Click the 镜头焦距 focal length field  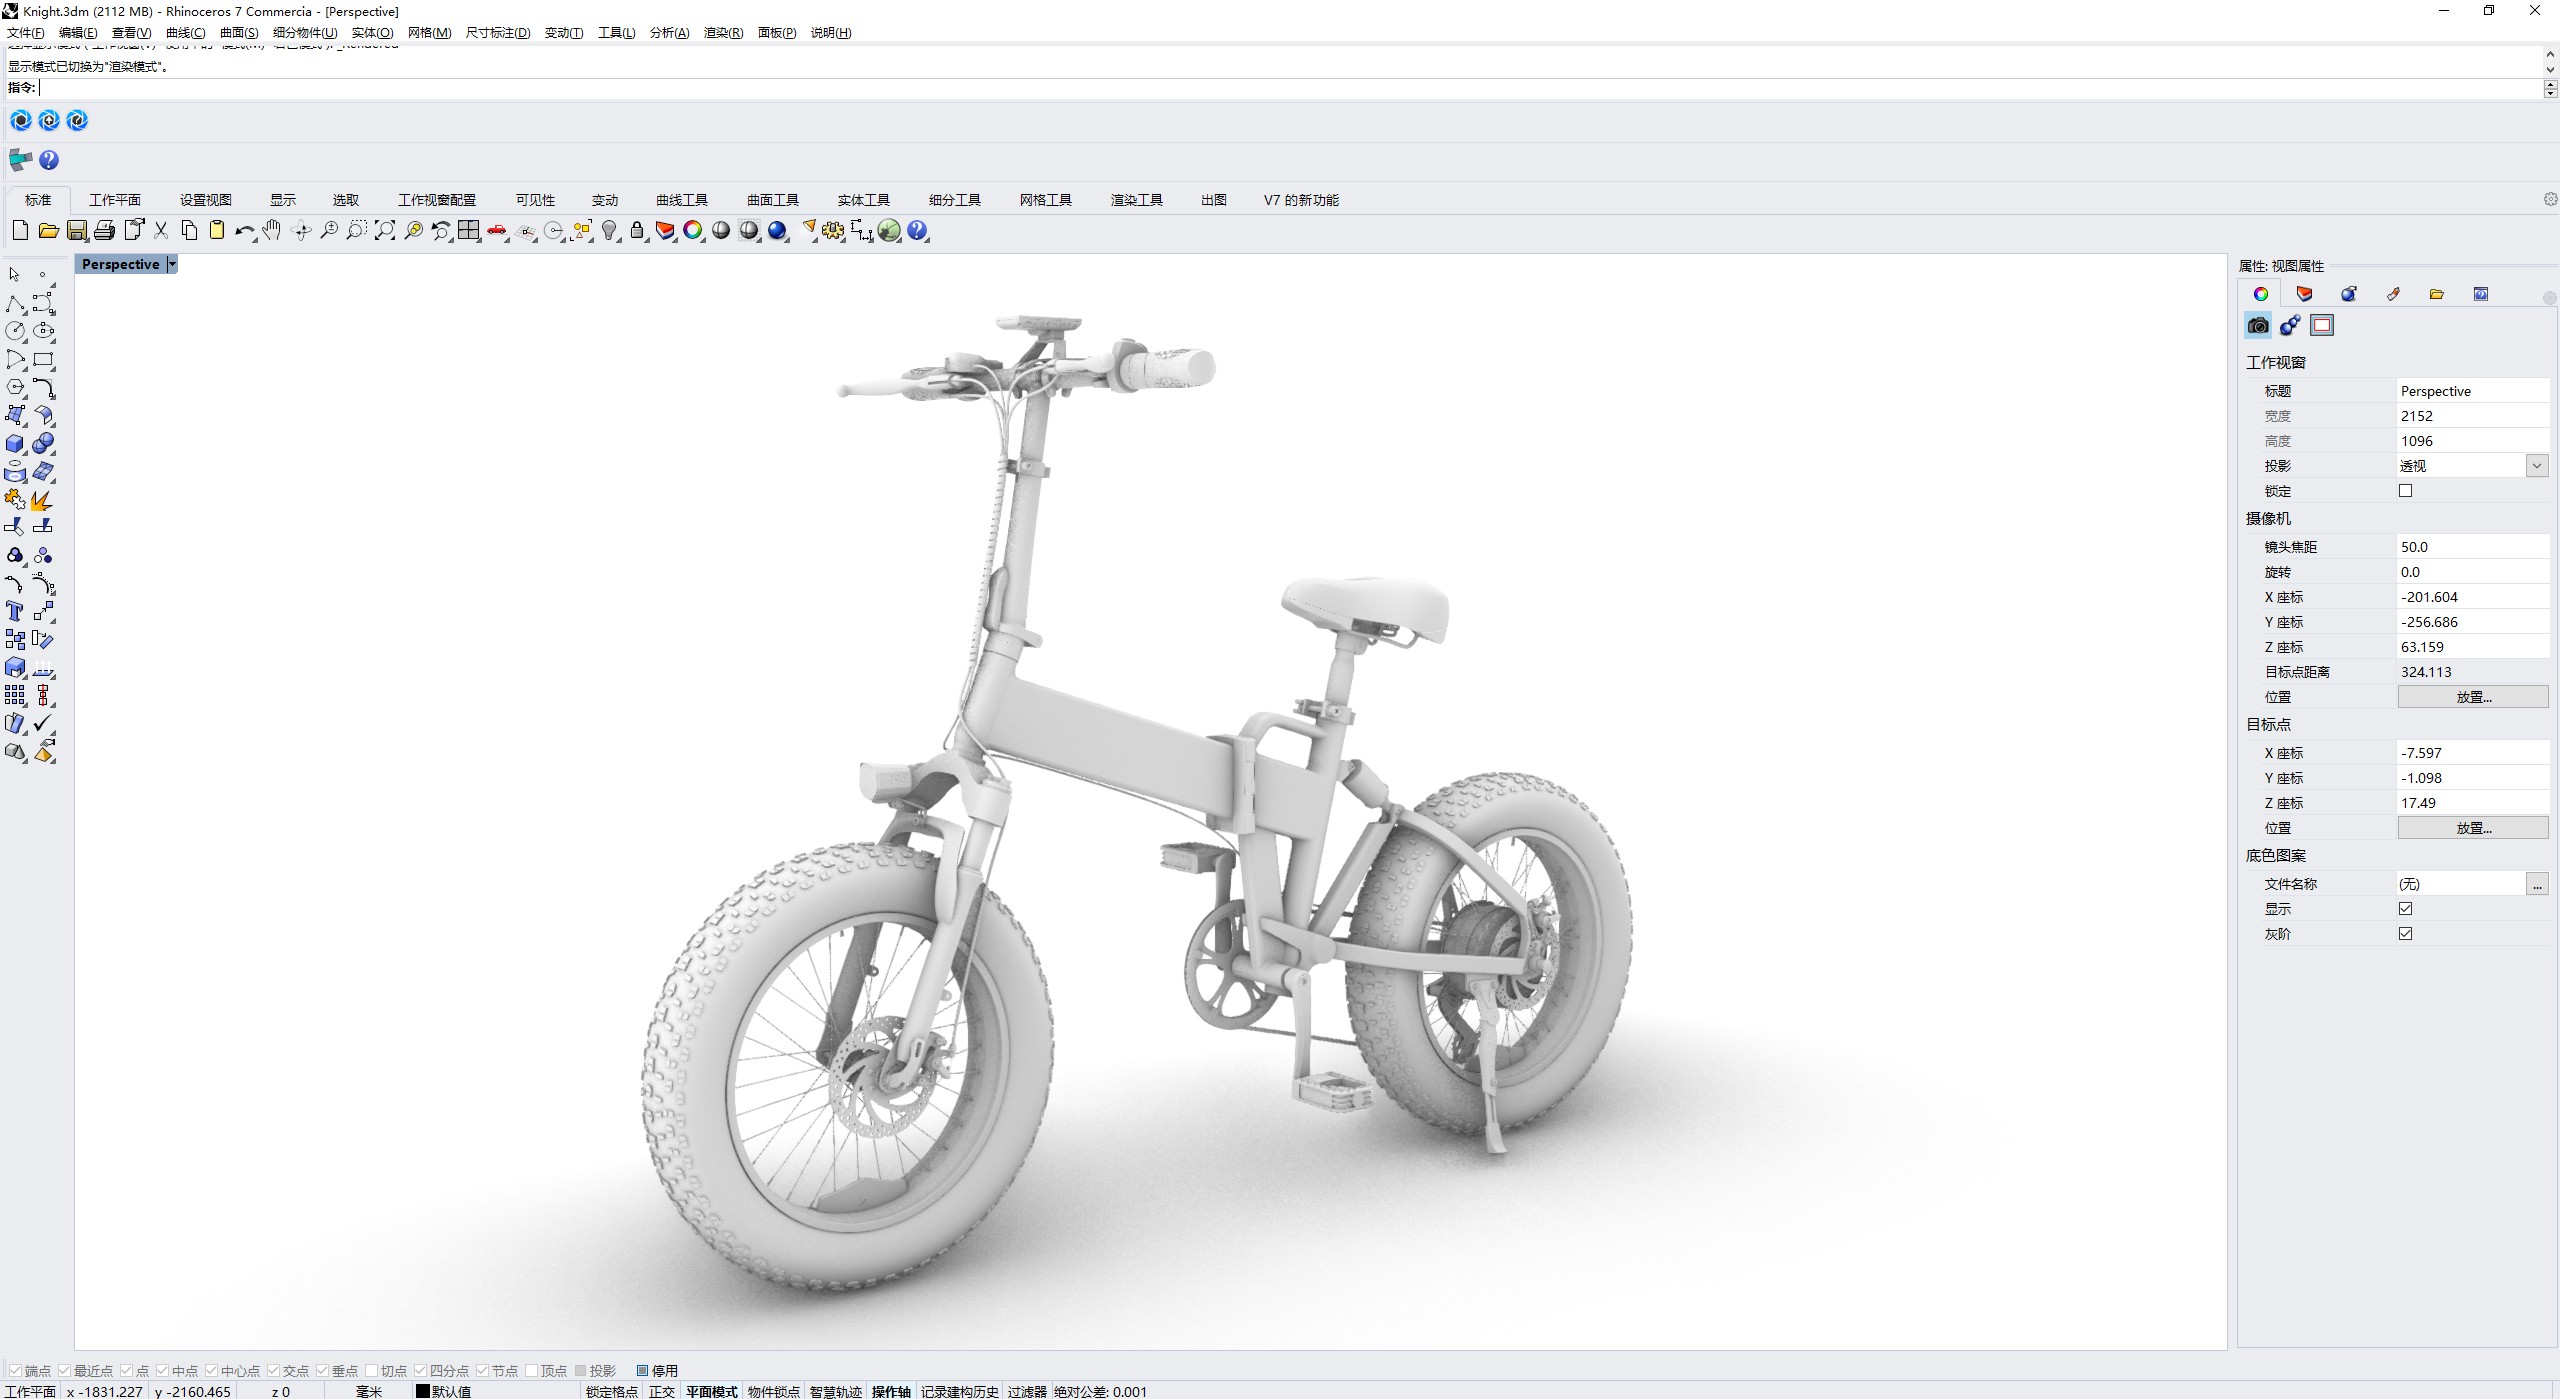(x=2470, y=546)
